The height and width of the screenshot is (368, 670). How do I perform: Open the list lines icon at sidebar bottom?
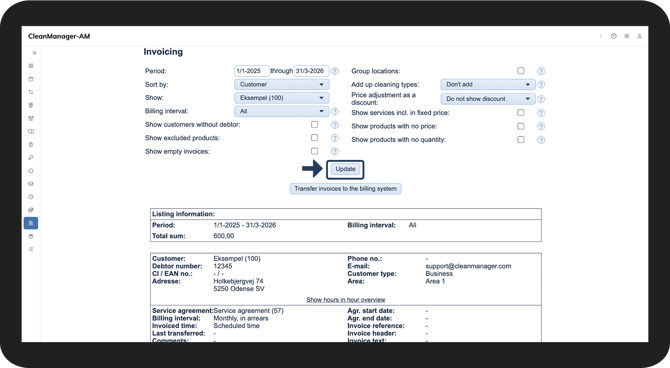pyautogui.click(x=31, y=249)
